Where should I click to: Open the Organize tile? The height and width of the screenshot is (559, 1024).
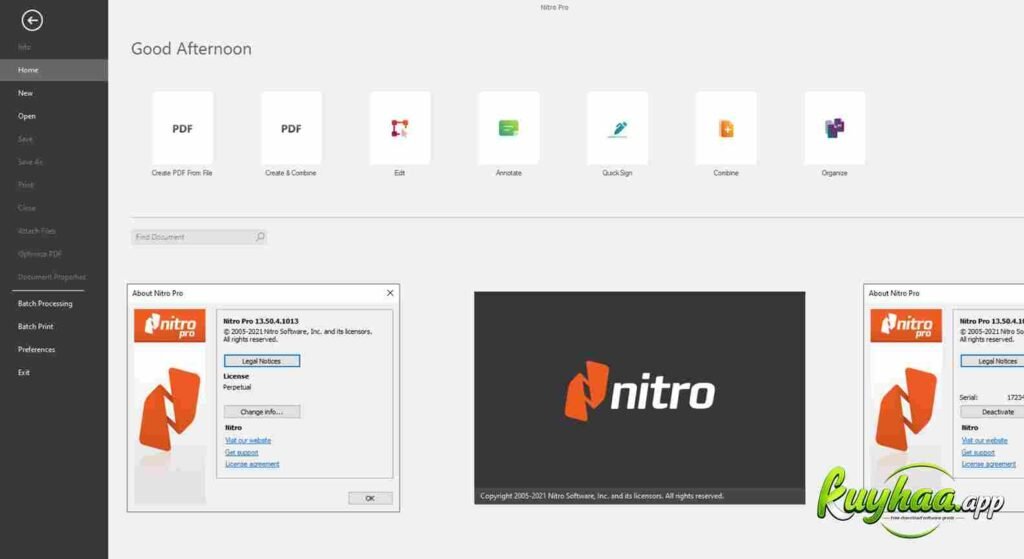click(835, 128)
